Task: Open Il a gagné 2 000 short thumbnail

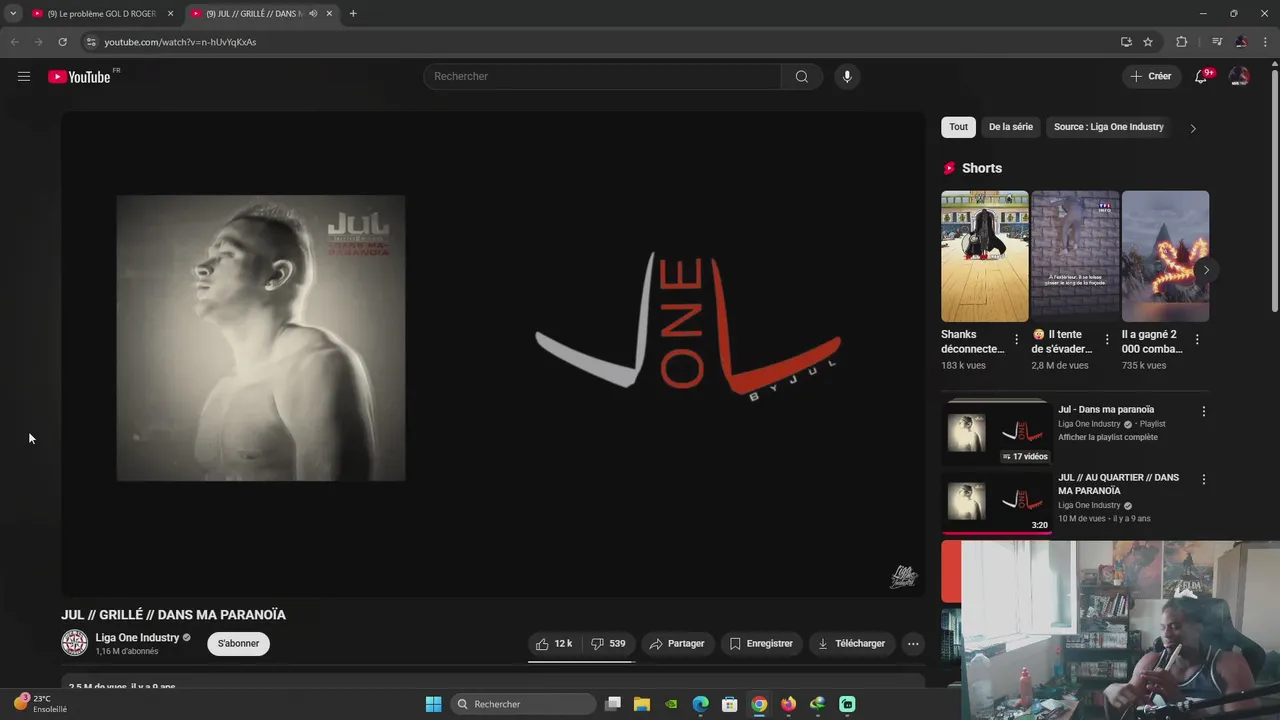Action: click(x=1165, y=256)
